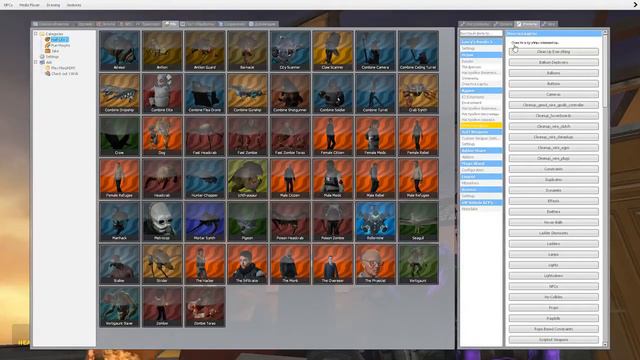Viewport: 640px width, 360px height.
Task: Select the Mortar Synth tile
Action: point(205,221)
